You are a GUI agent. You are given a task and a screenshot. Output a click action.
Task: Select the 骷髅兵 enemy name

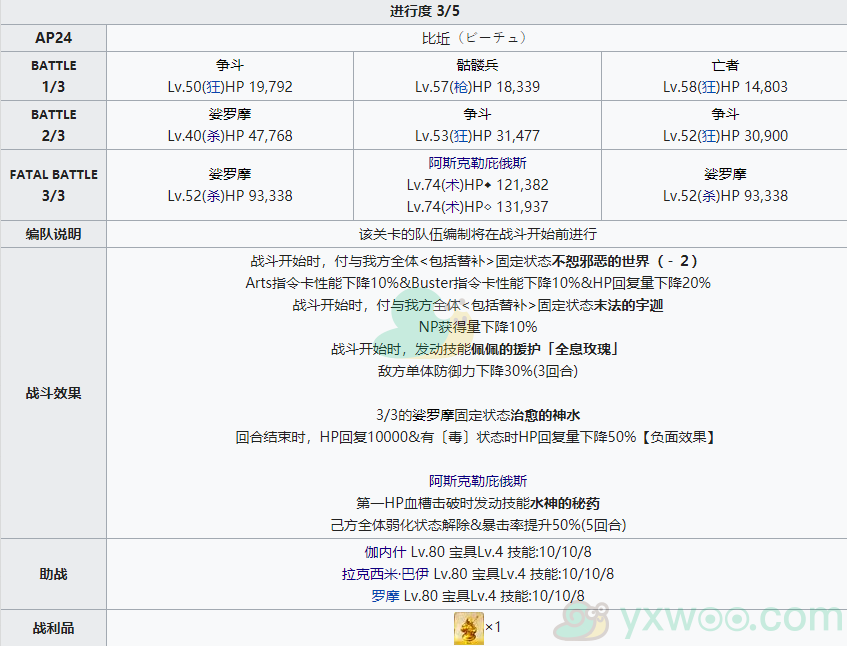(478, 65)
